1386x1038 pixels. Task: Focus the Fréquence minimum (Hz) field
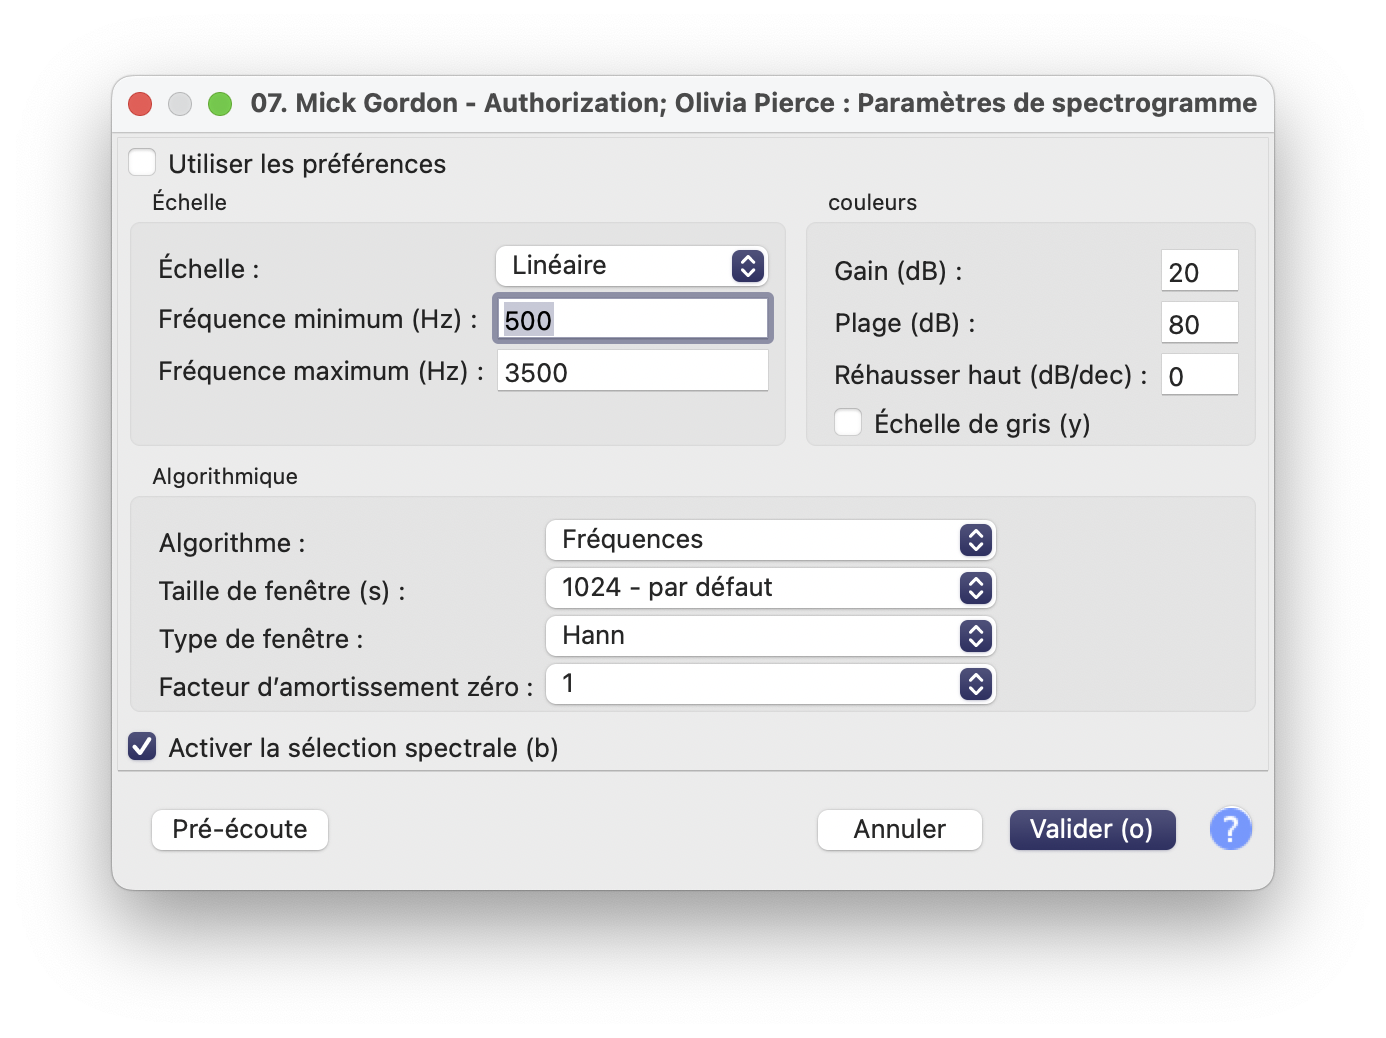tap(632, 319)
